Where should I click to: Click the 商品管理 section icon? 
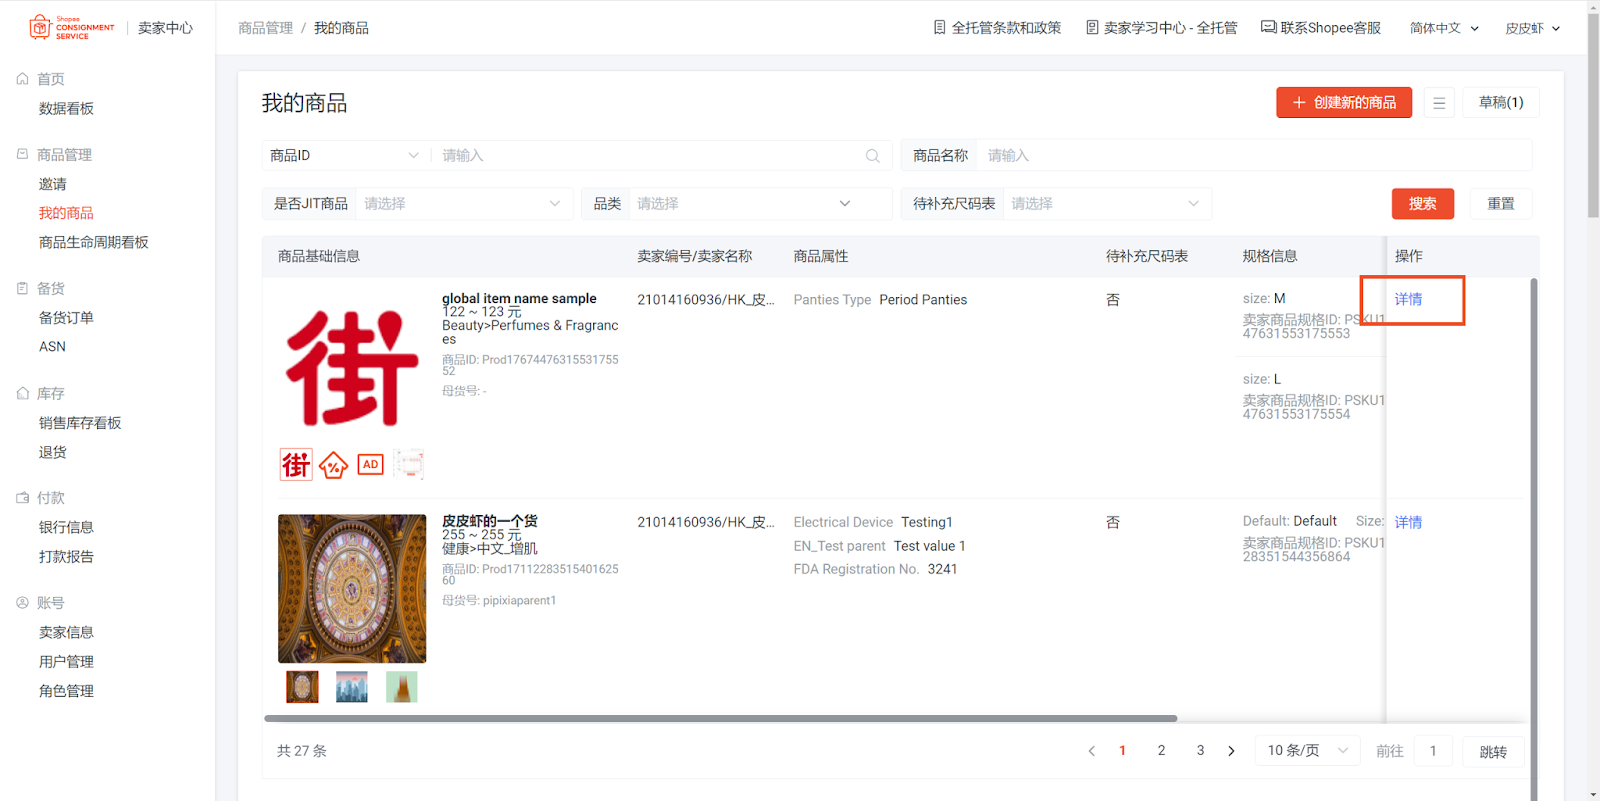22,154
